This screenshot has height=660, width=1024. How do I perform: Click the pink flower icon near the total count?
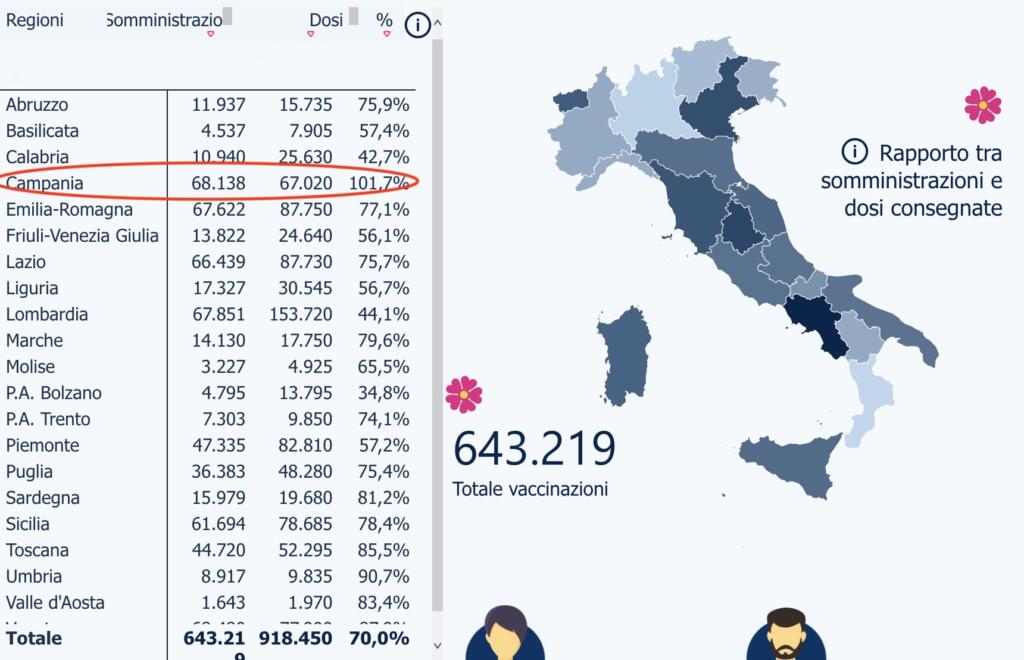coord(466,394)
